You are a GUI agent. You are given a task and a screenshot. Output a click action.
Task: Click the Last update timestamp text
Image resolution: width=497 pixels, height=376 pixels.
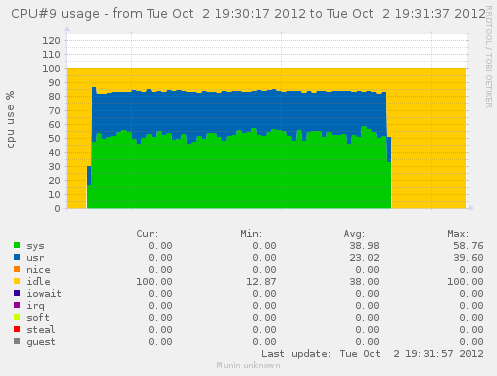coord(372,354)
